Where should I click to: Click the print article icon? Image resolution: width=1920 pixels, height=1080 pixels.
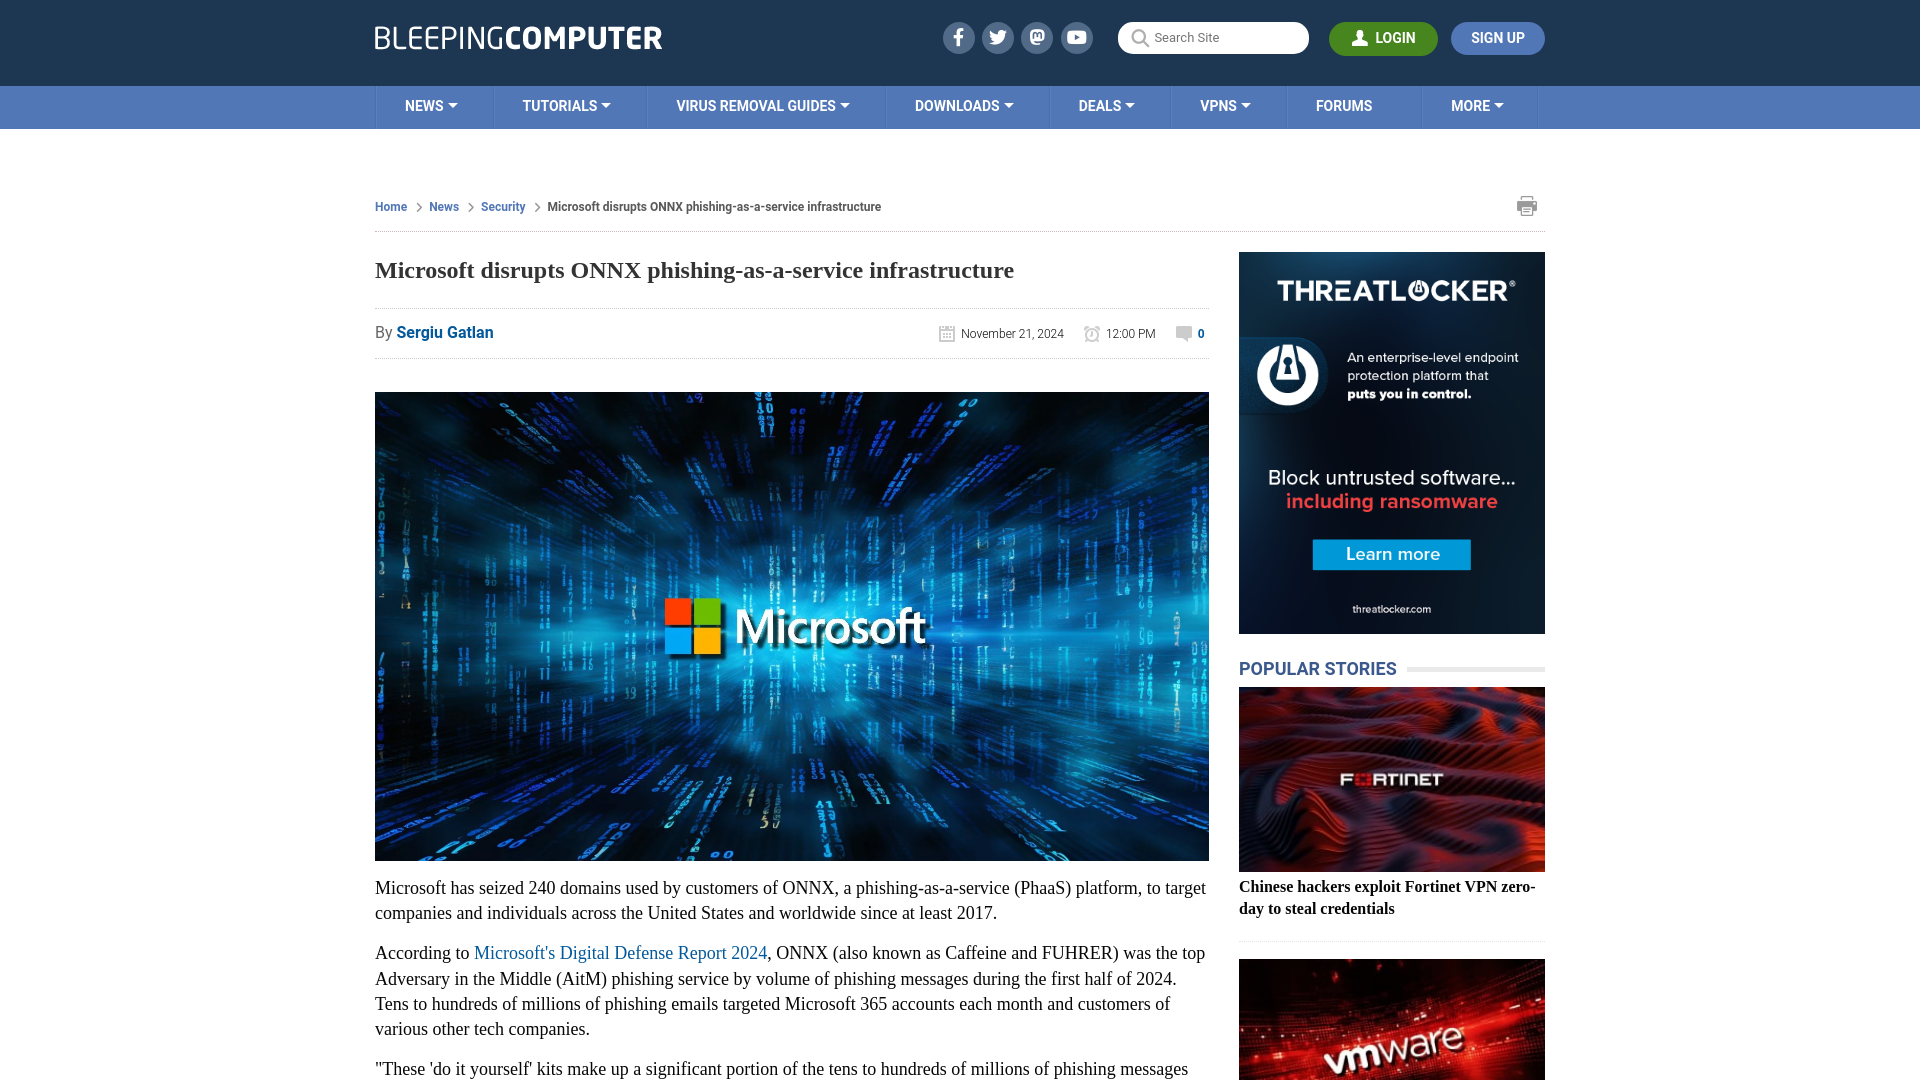(x=1527, y=206)
